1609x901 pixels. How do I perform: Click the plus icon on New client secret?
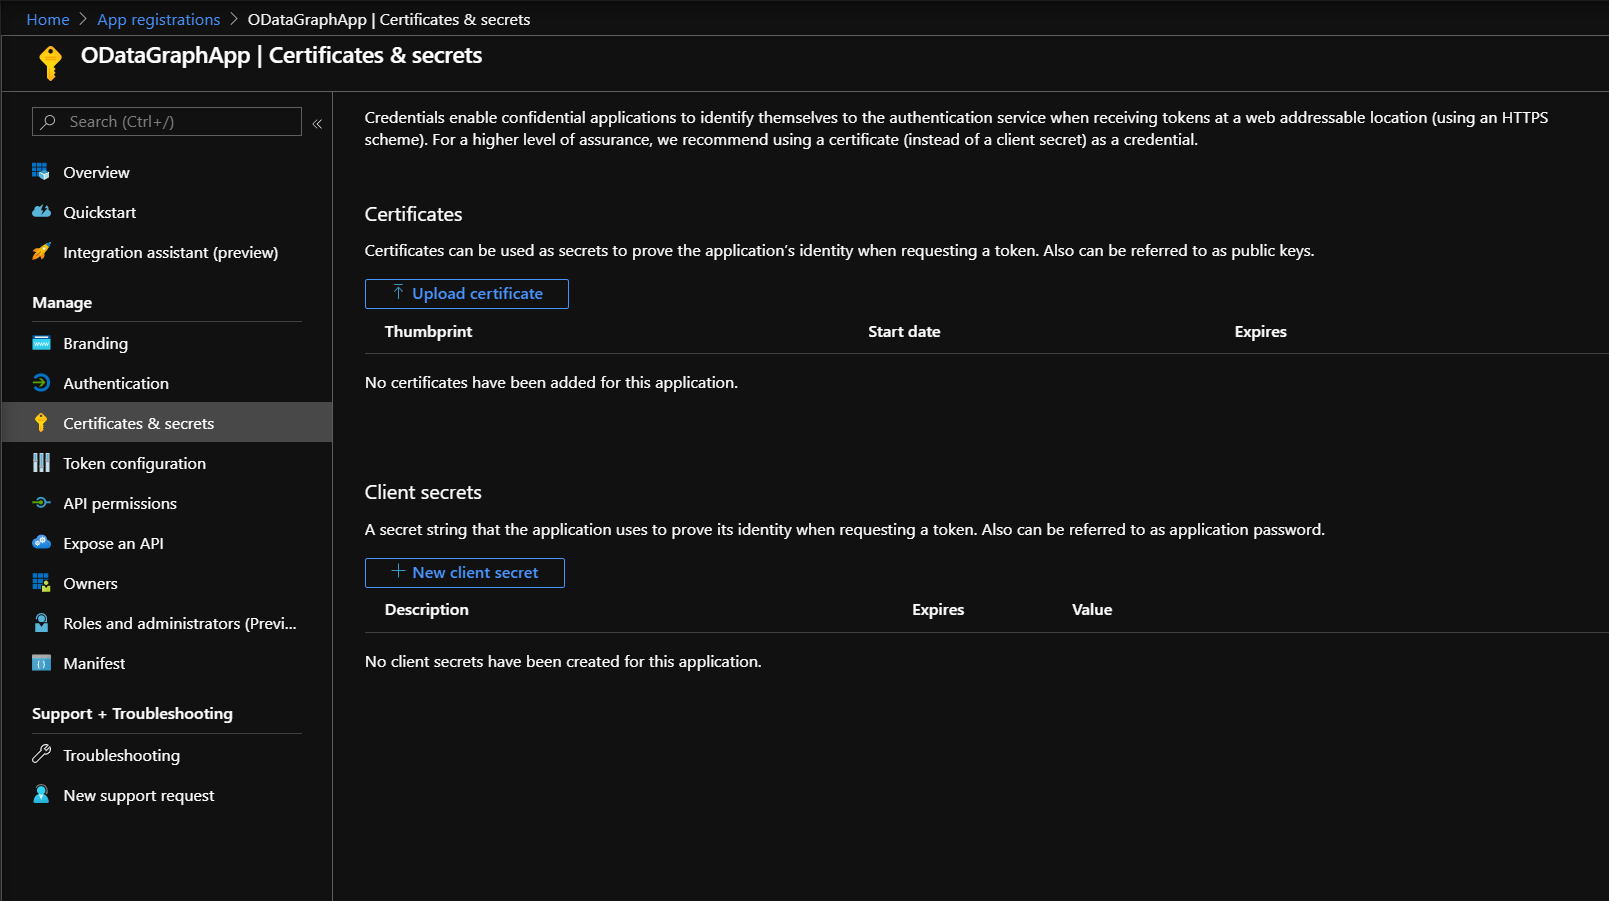tap(398, 572)
